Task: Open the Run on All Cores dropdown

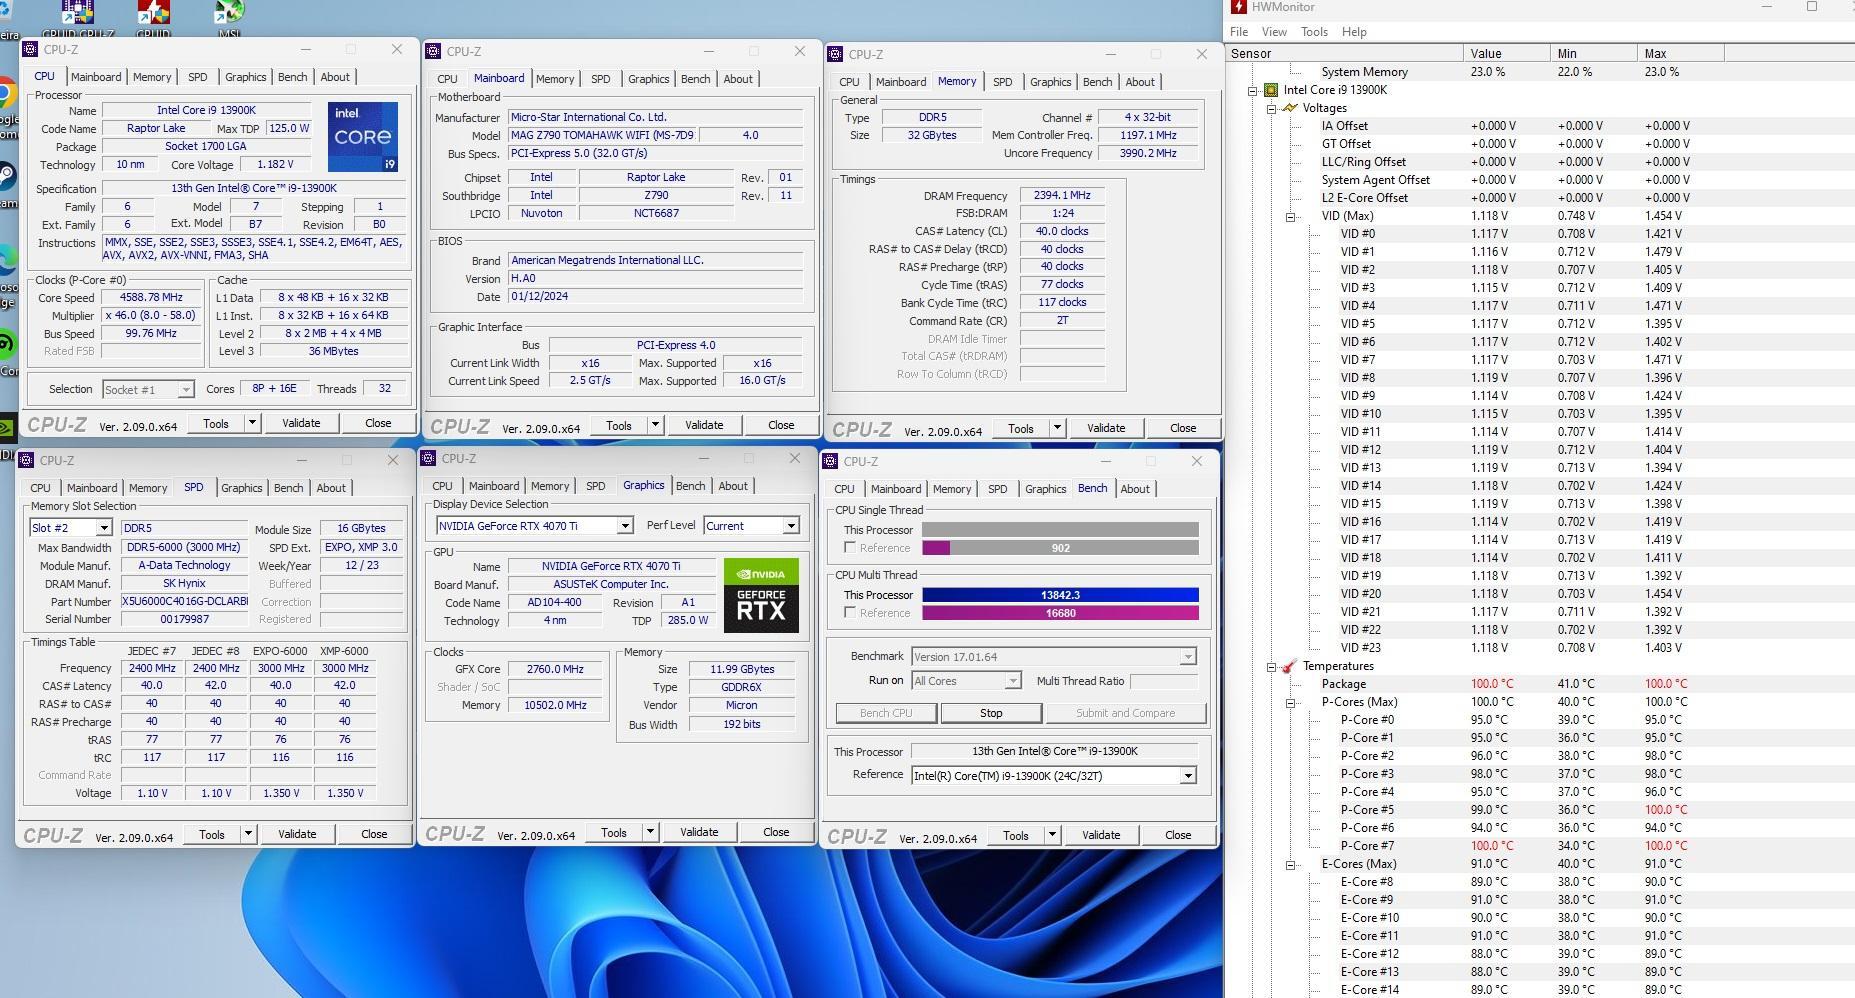Action: (1012, 681)
